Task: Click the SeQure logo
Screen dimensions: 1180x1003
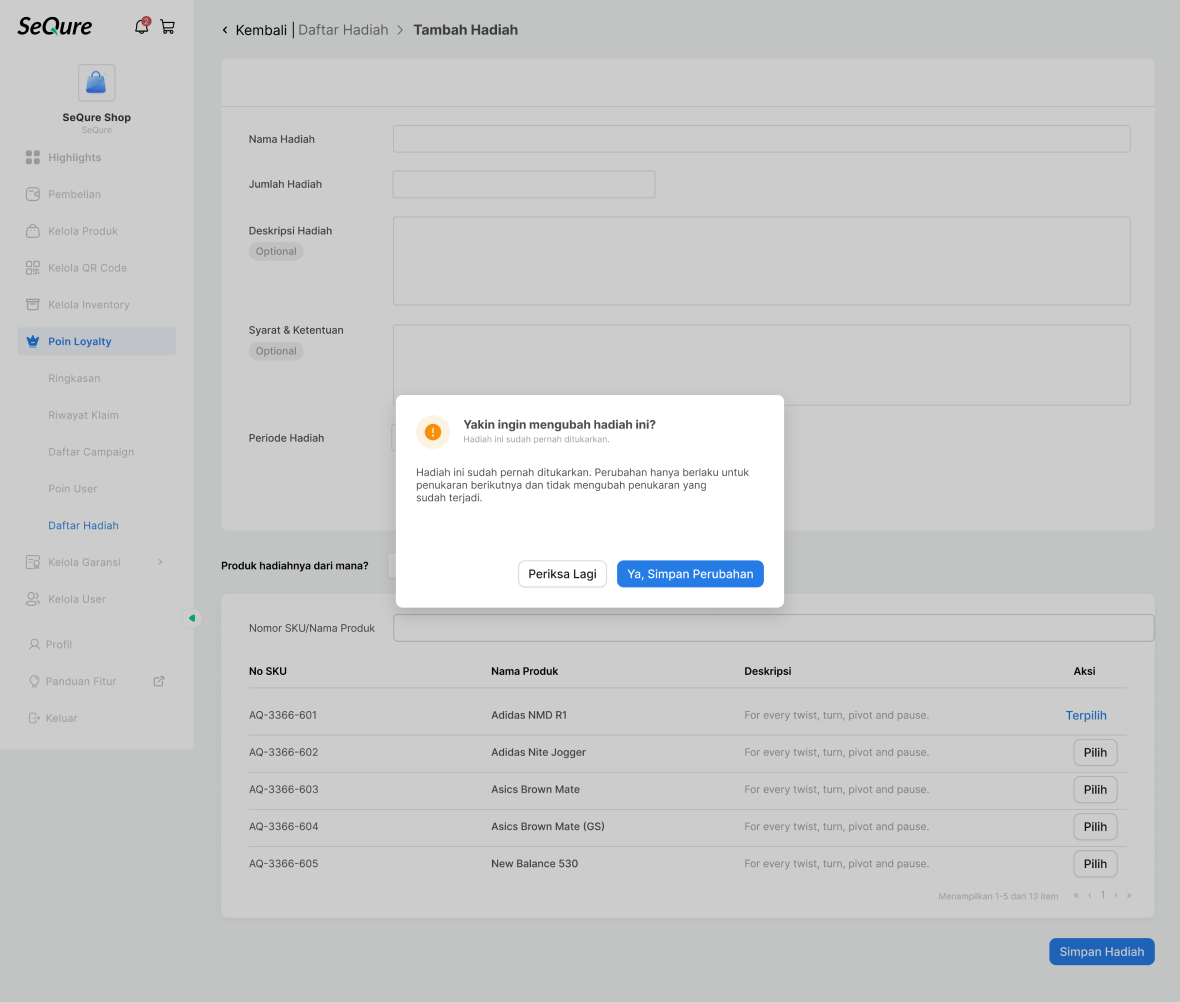Action: point(55,26)
